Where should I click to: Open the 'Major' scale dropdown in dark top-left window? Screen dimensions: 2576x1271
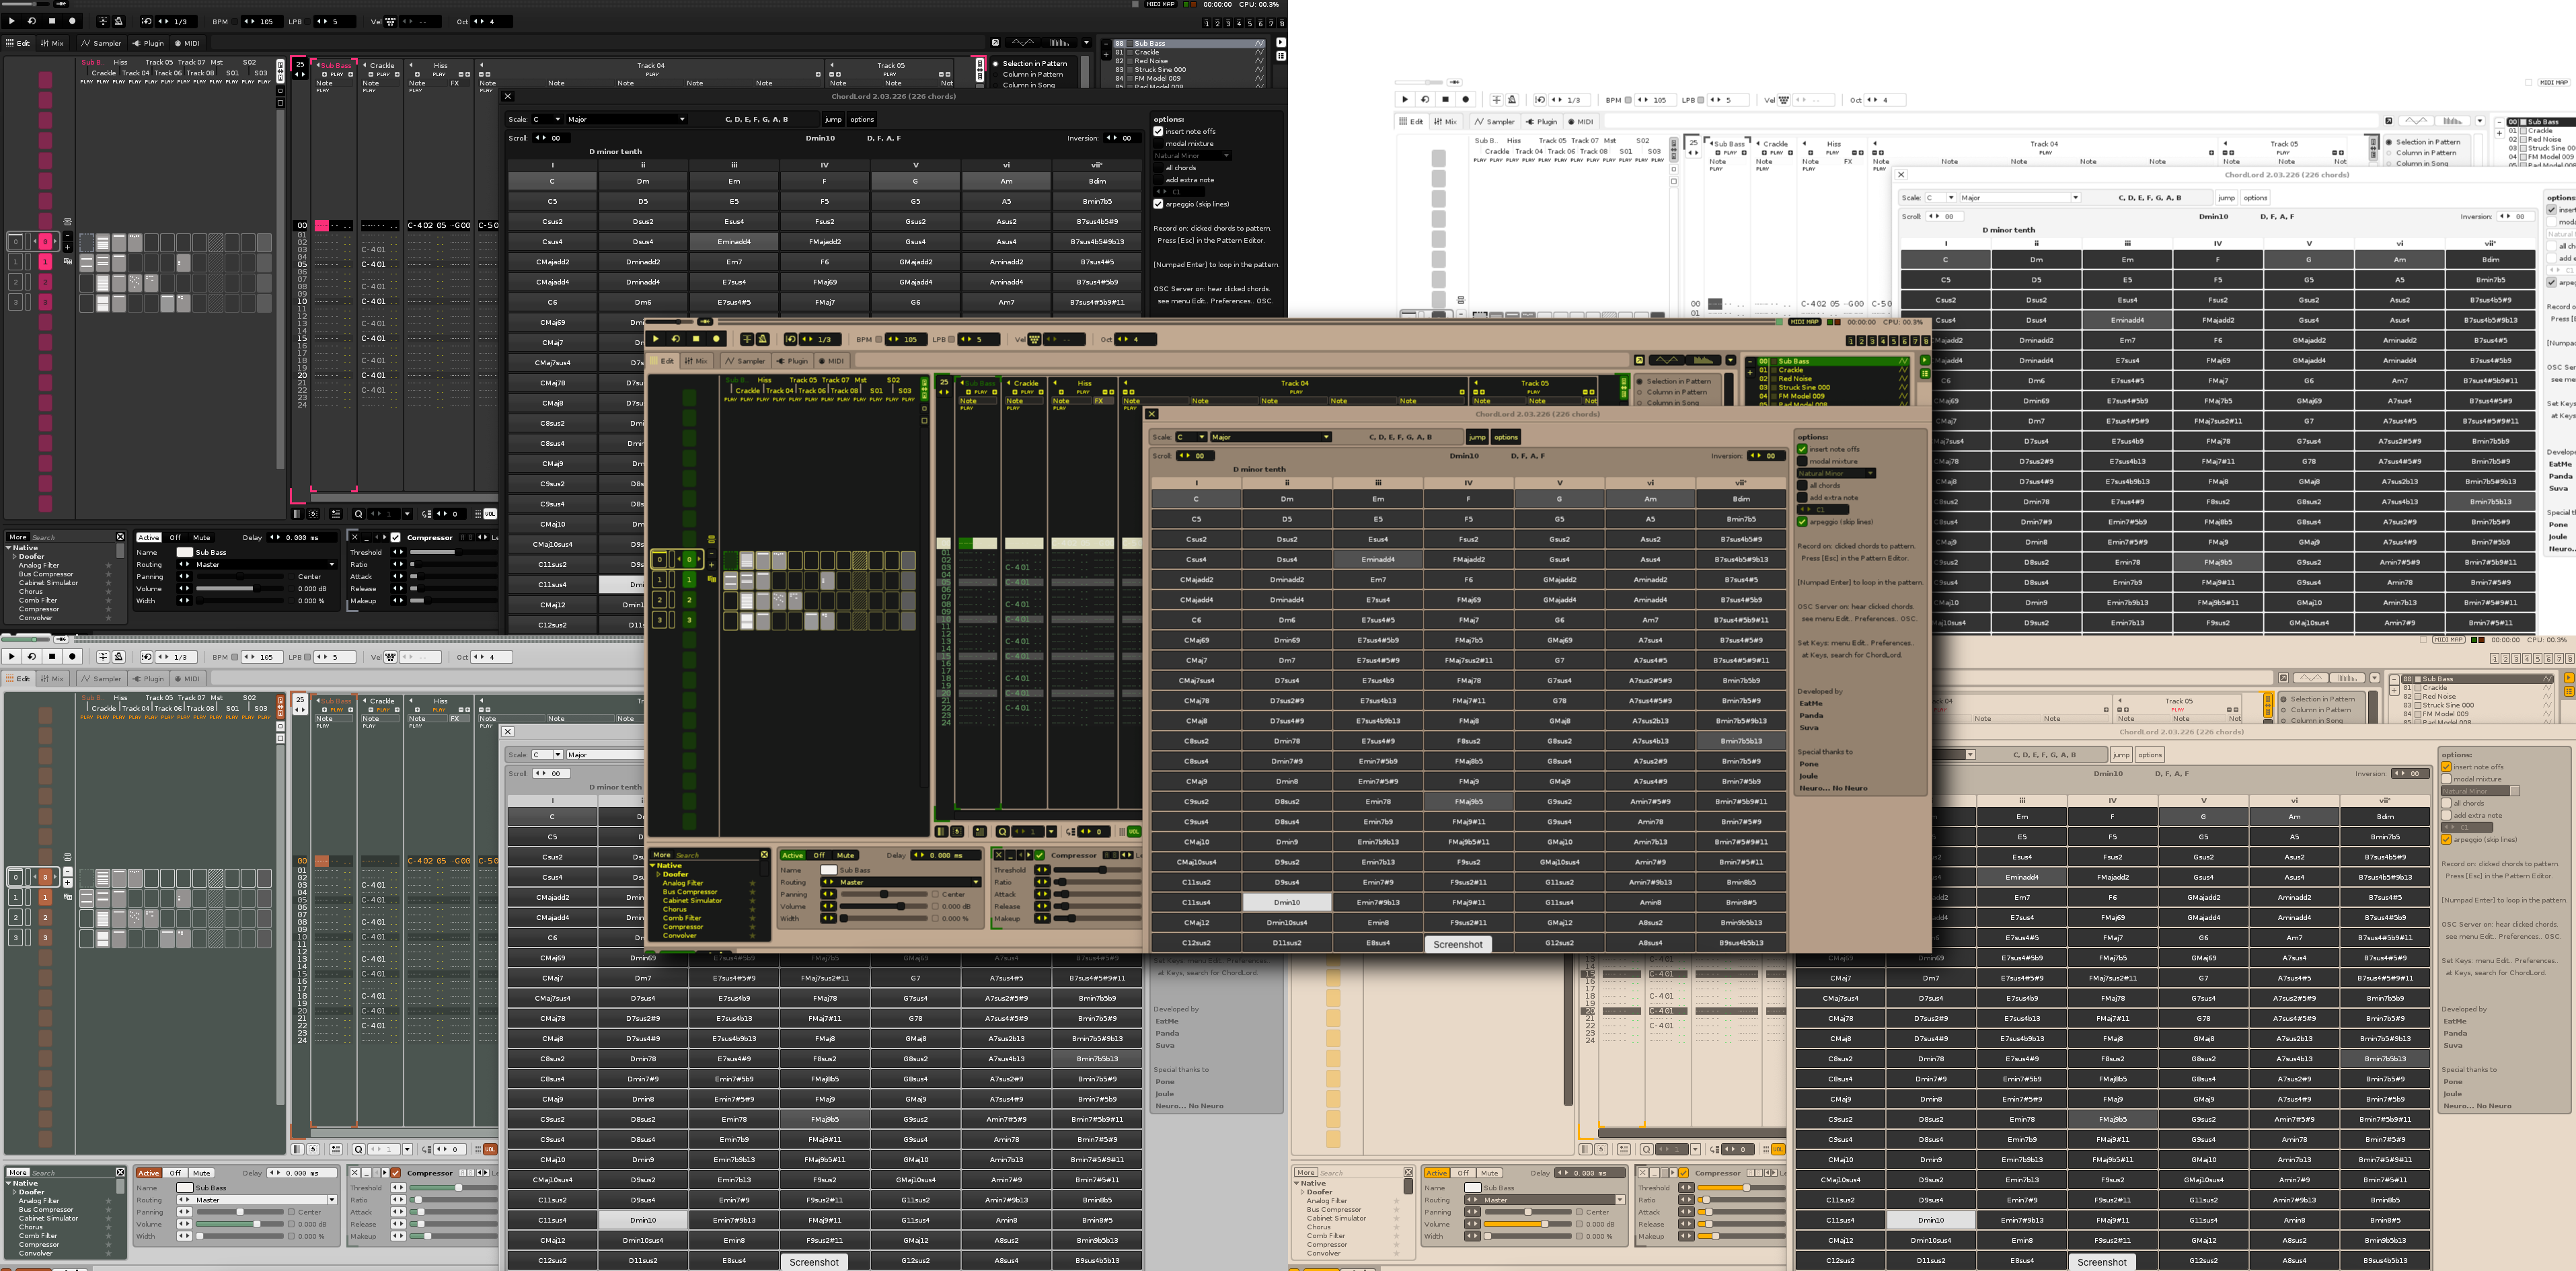click(626, 119)
